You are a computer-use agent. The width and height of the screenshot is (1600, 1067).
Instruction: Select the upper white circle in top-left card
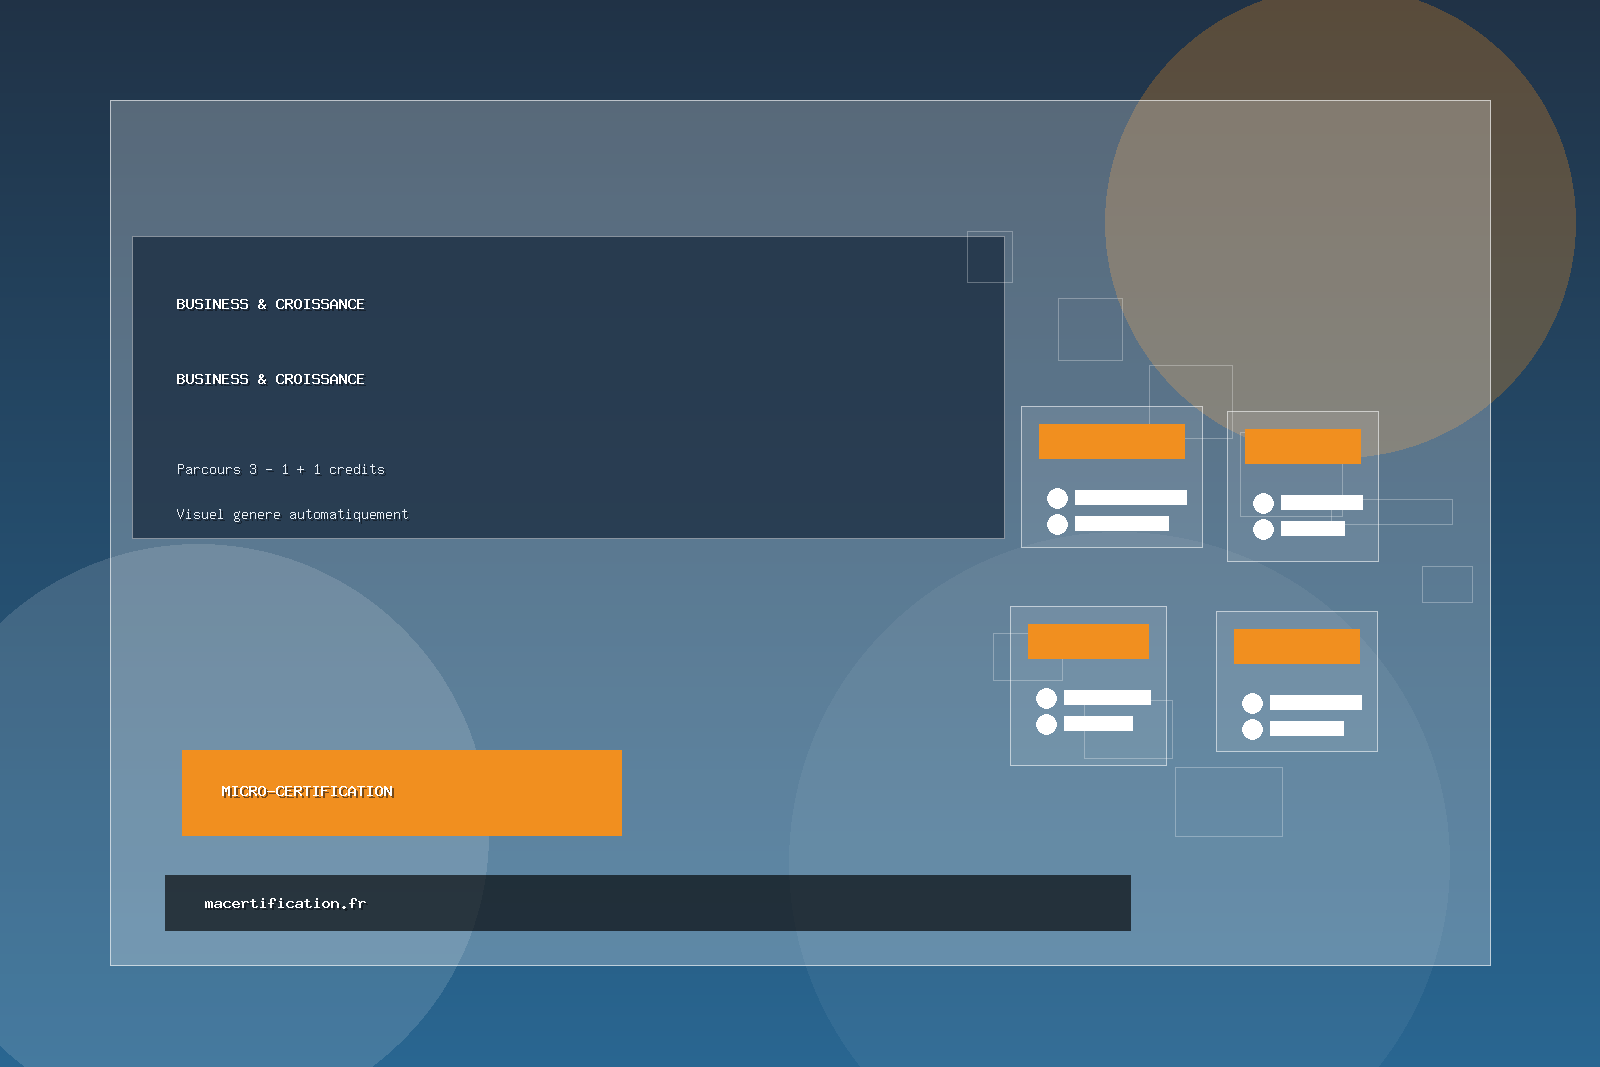1057,498
